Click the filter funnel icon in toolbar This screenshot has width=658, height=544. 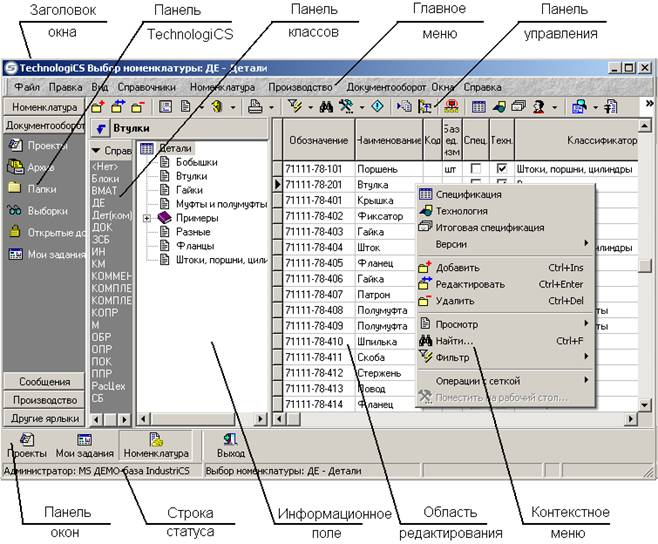click(295, 106)
